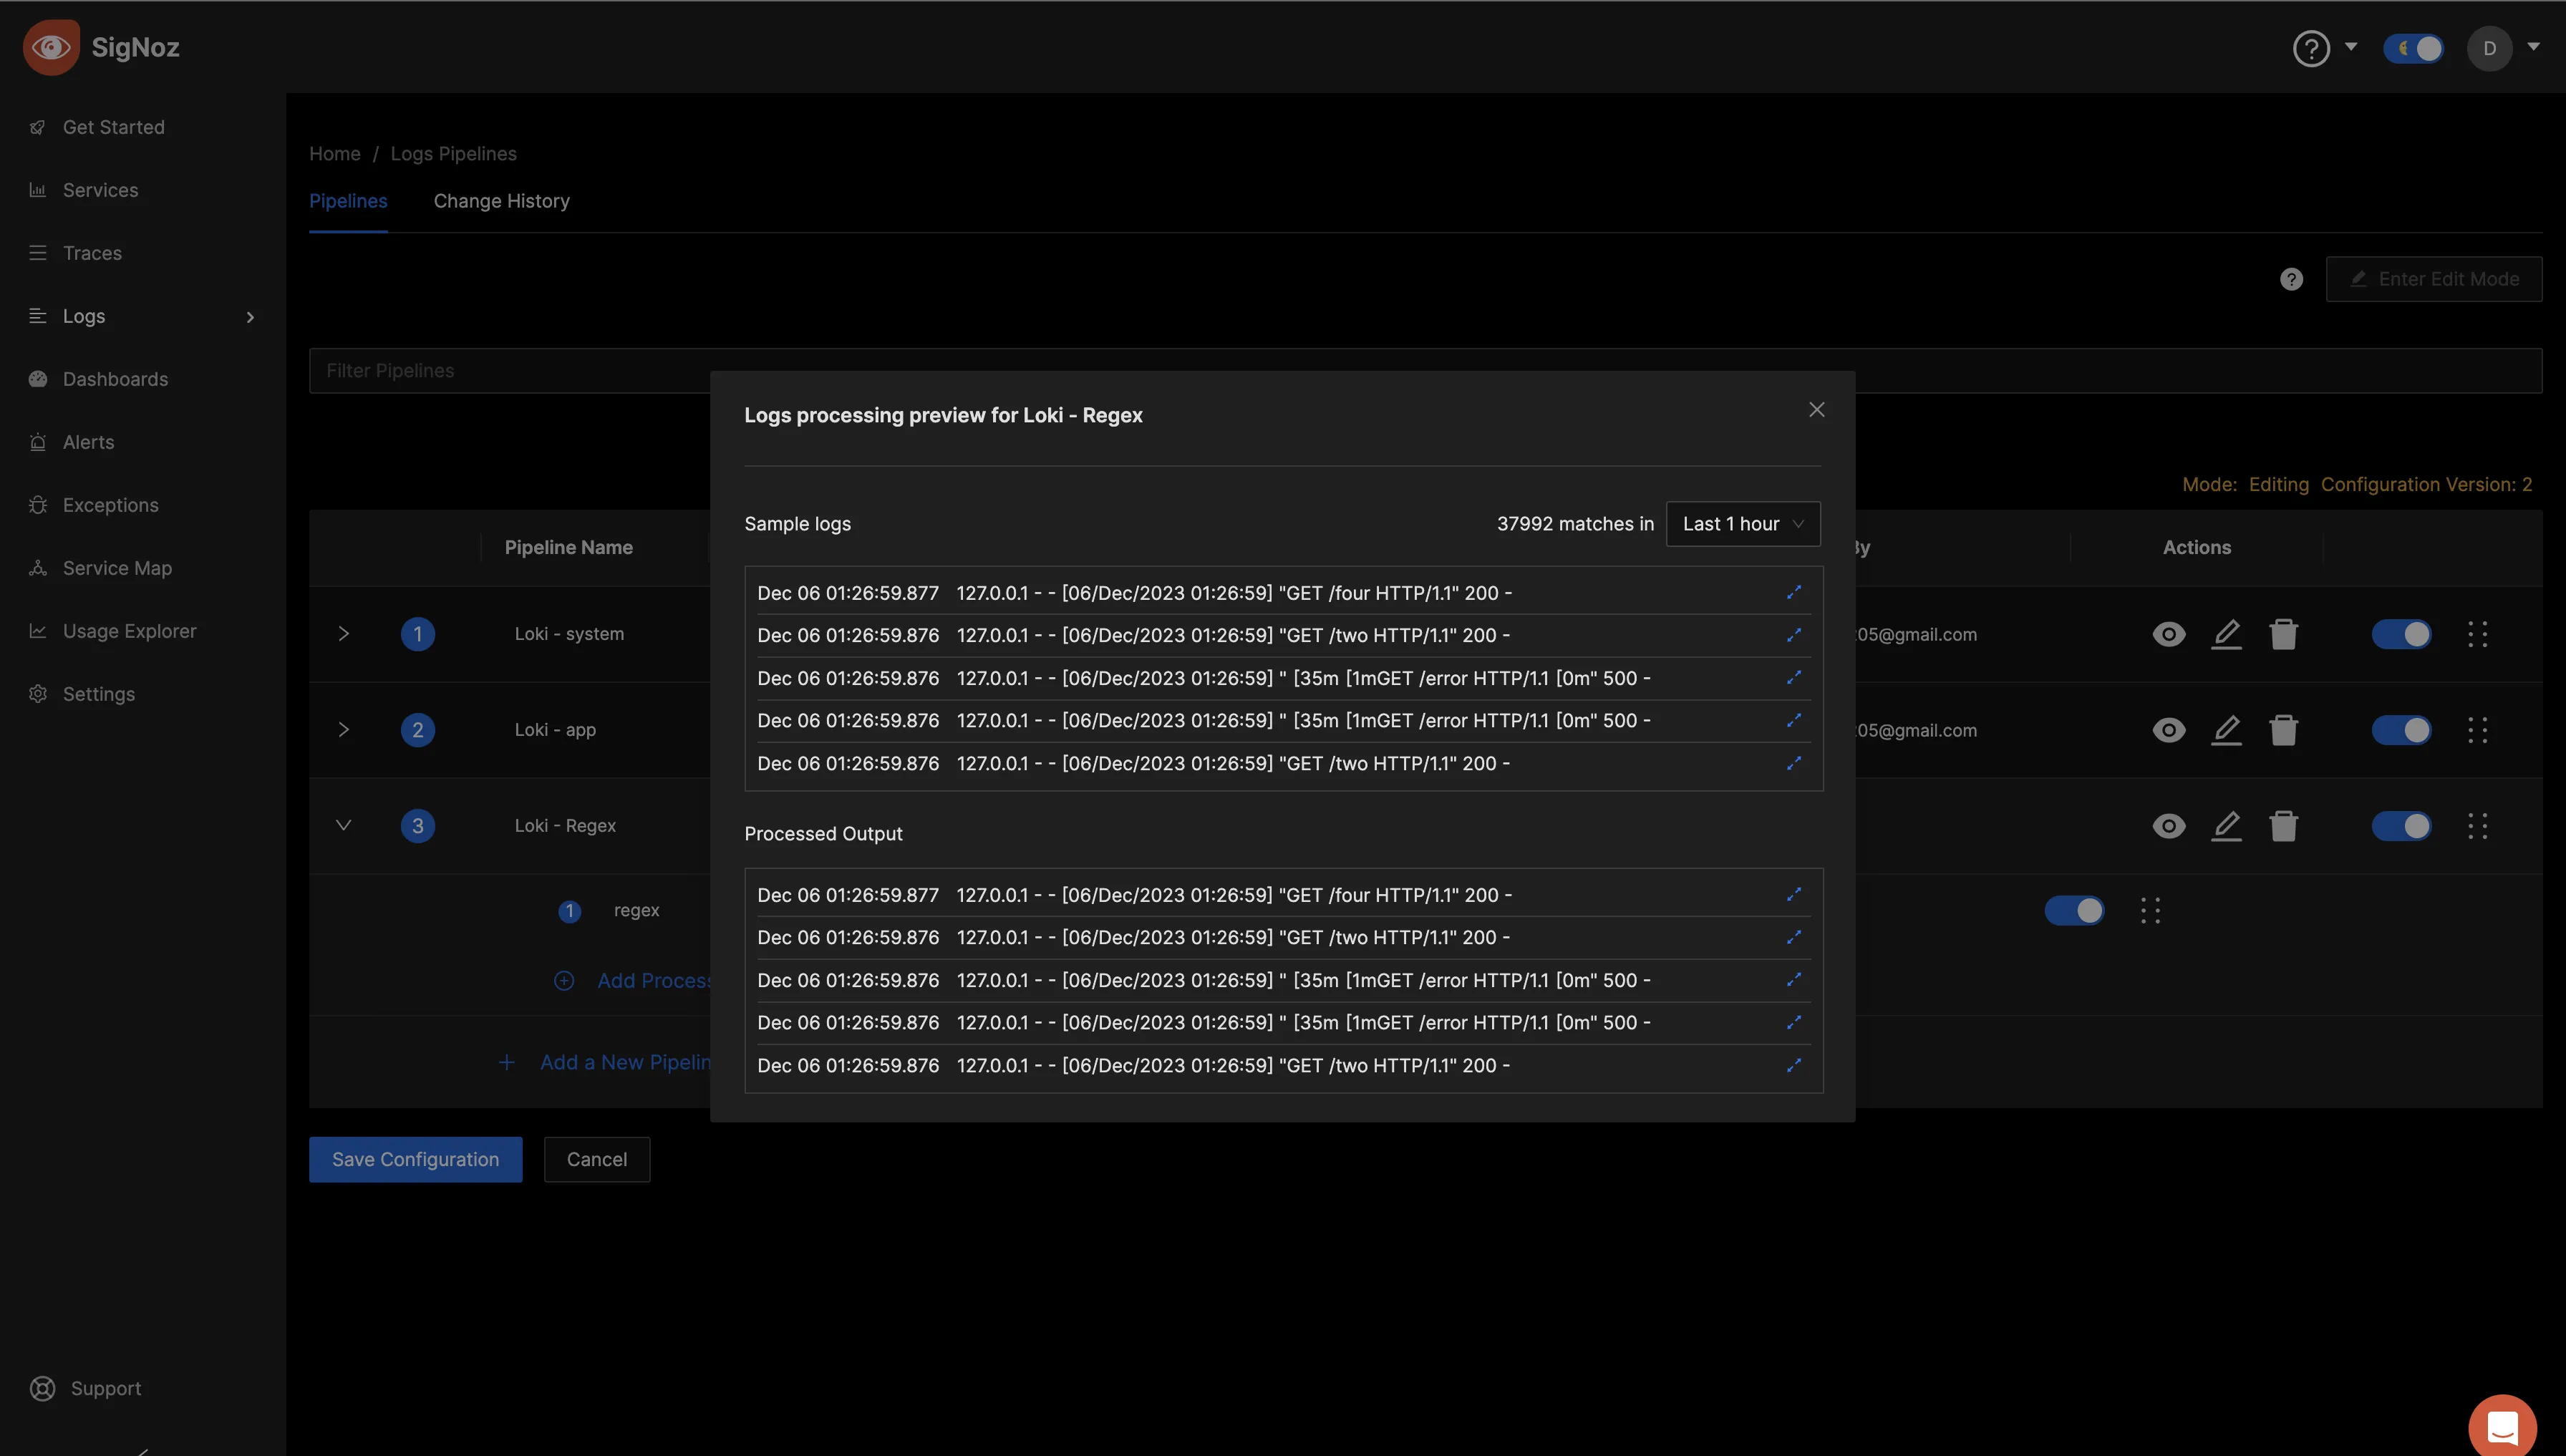Edit the Loki - system pipeline
This screenshot has width=2566, height=1456.
[x=2225, y=634]
